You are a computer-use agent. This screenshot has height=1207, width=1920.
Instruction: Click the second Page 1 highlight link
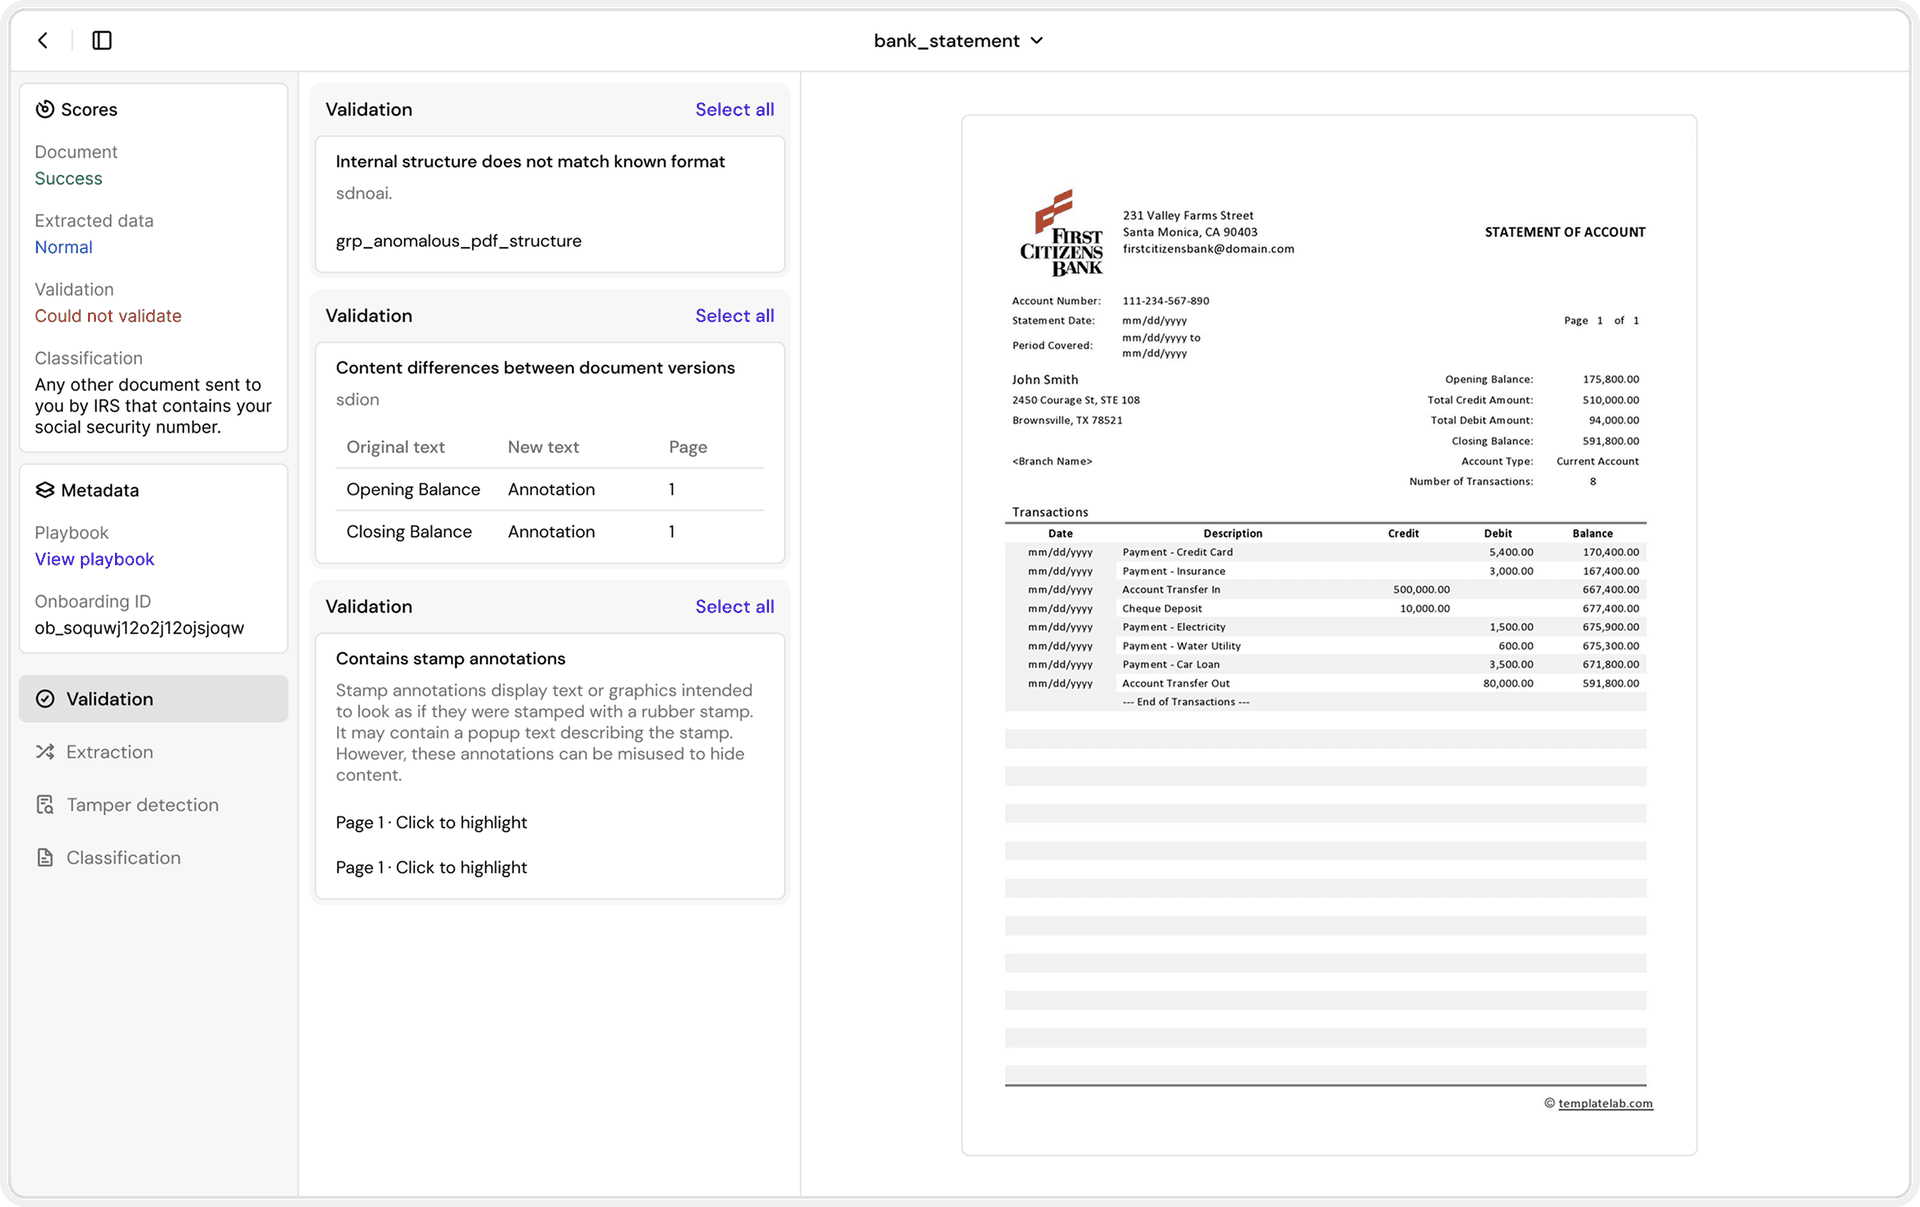431,867
